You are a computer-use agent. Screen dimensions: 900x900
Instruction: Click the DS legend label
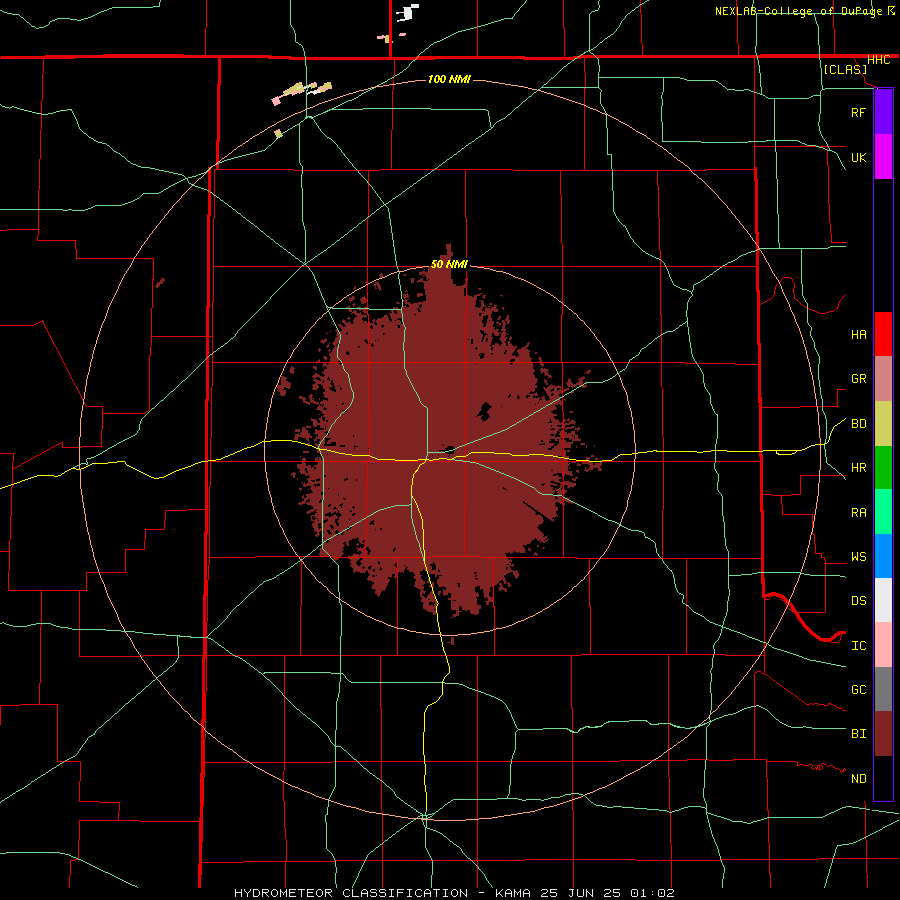(x=858, y=601)
